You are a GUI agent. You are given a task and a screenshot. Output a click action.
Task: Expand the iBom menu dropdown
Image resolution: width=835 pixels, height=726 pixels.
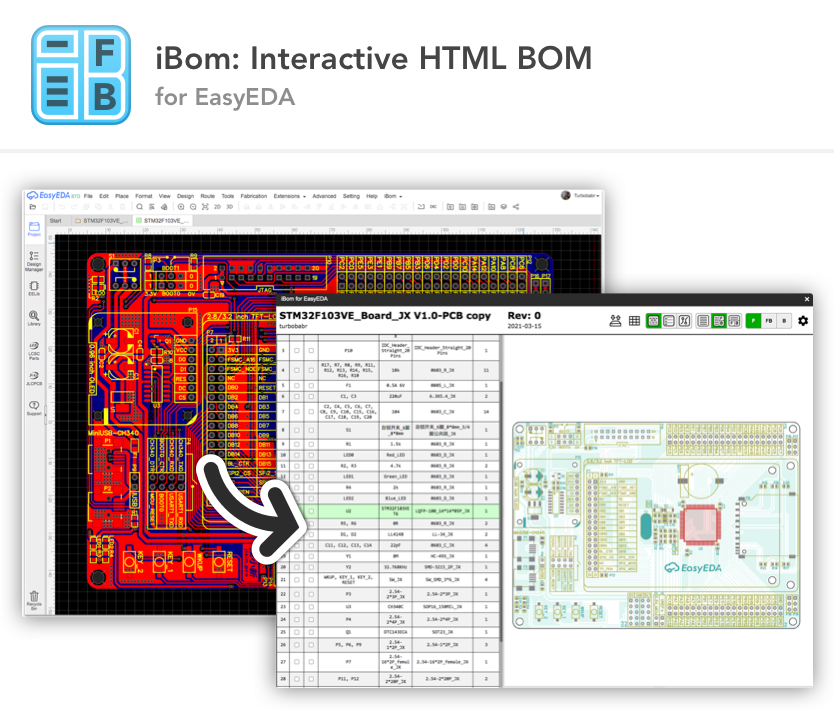click(393, 196)
